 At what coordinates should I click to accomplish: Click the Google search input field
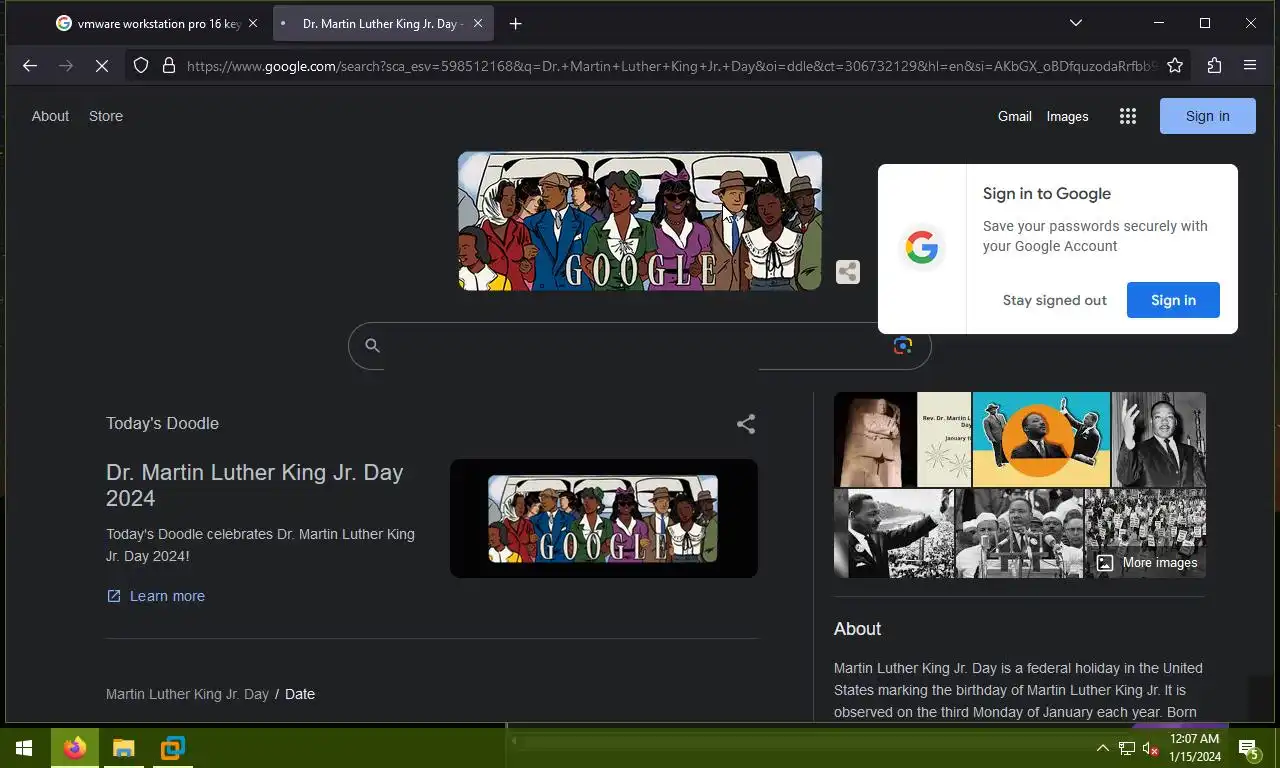(640, 346)
